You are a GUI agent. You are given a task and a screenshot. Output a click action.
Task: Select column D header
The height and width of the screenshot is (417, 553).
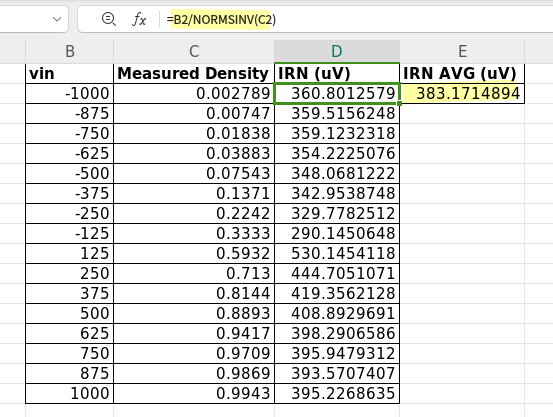click(337, 52)
